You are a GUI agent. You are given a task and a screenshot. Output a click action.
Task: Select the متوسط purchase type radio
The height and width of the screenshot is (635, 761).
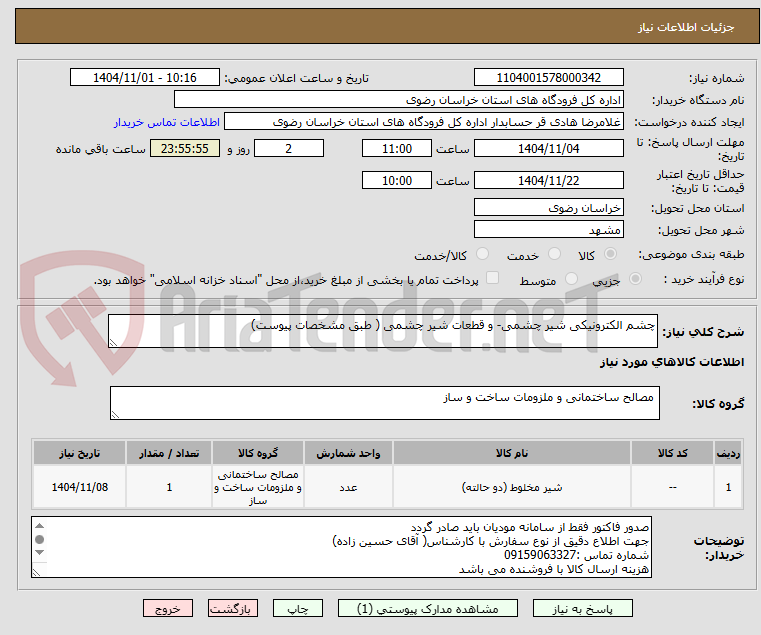[571, 279]
